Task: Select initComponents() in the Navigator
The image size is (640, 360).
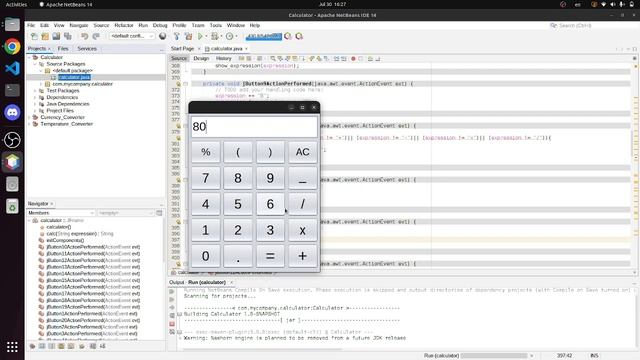Action: 64,240
